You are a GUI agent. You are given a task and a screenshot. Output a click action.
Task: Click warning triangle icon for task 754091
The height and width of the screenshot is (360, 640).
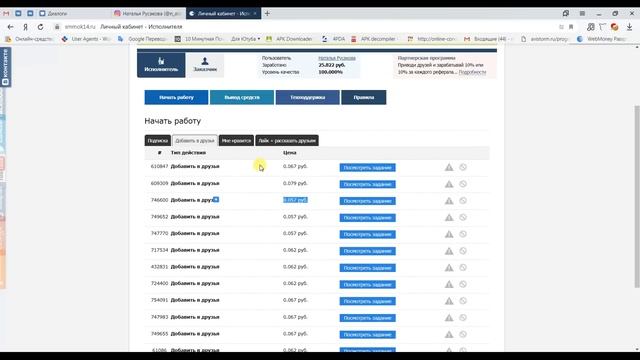pyautogui.click(x=449, y=301)
